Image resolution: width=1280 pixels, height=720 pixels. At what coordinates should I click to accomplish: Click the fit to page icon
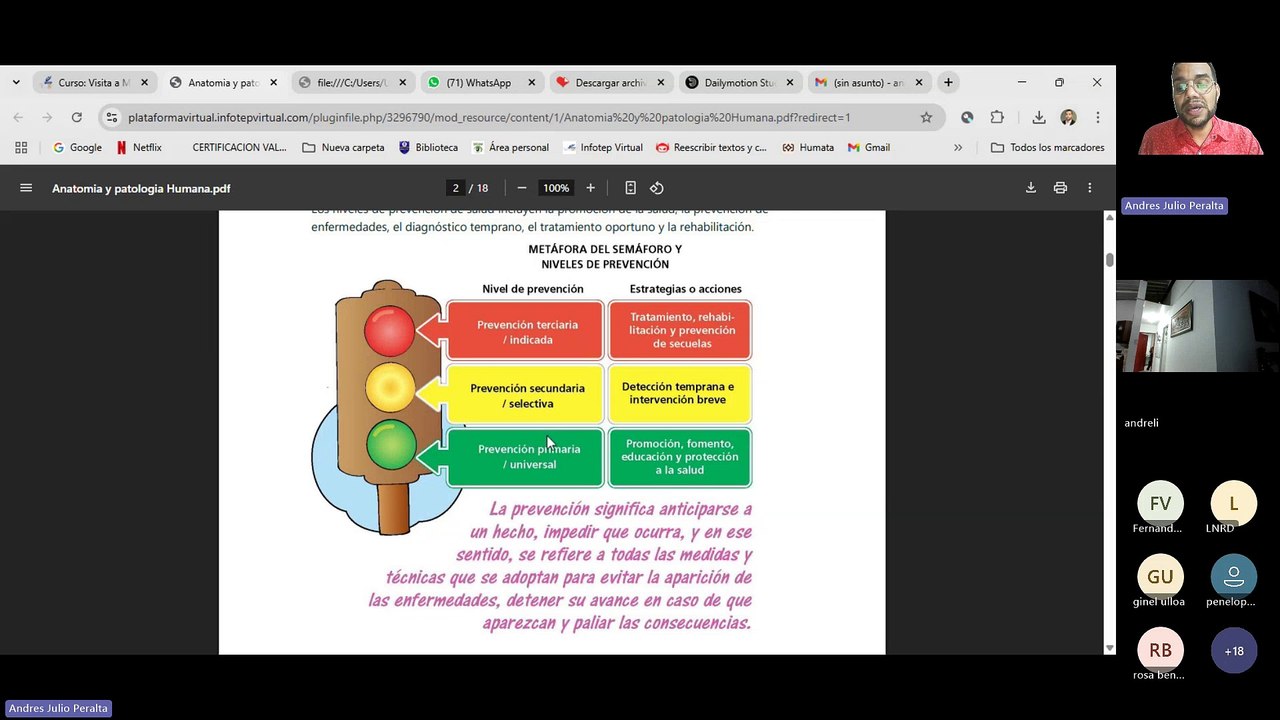pos(630,188)
